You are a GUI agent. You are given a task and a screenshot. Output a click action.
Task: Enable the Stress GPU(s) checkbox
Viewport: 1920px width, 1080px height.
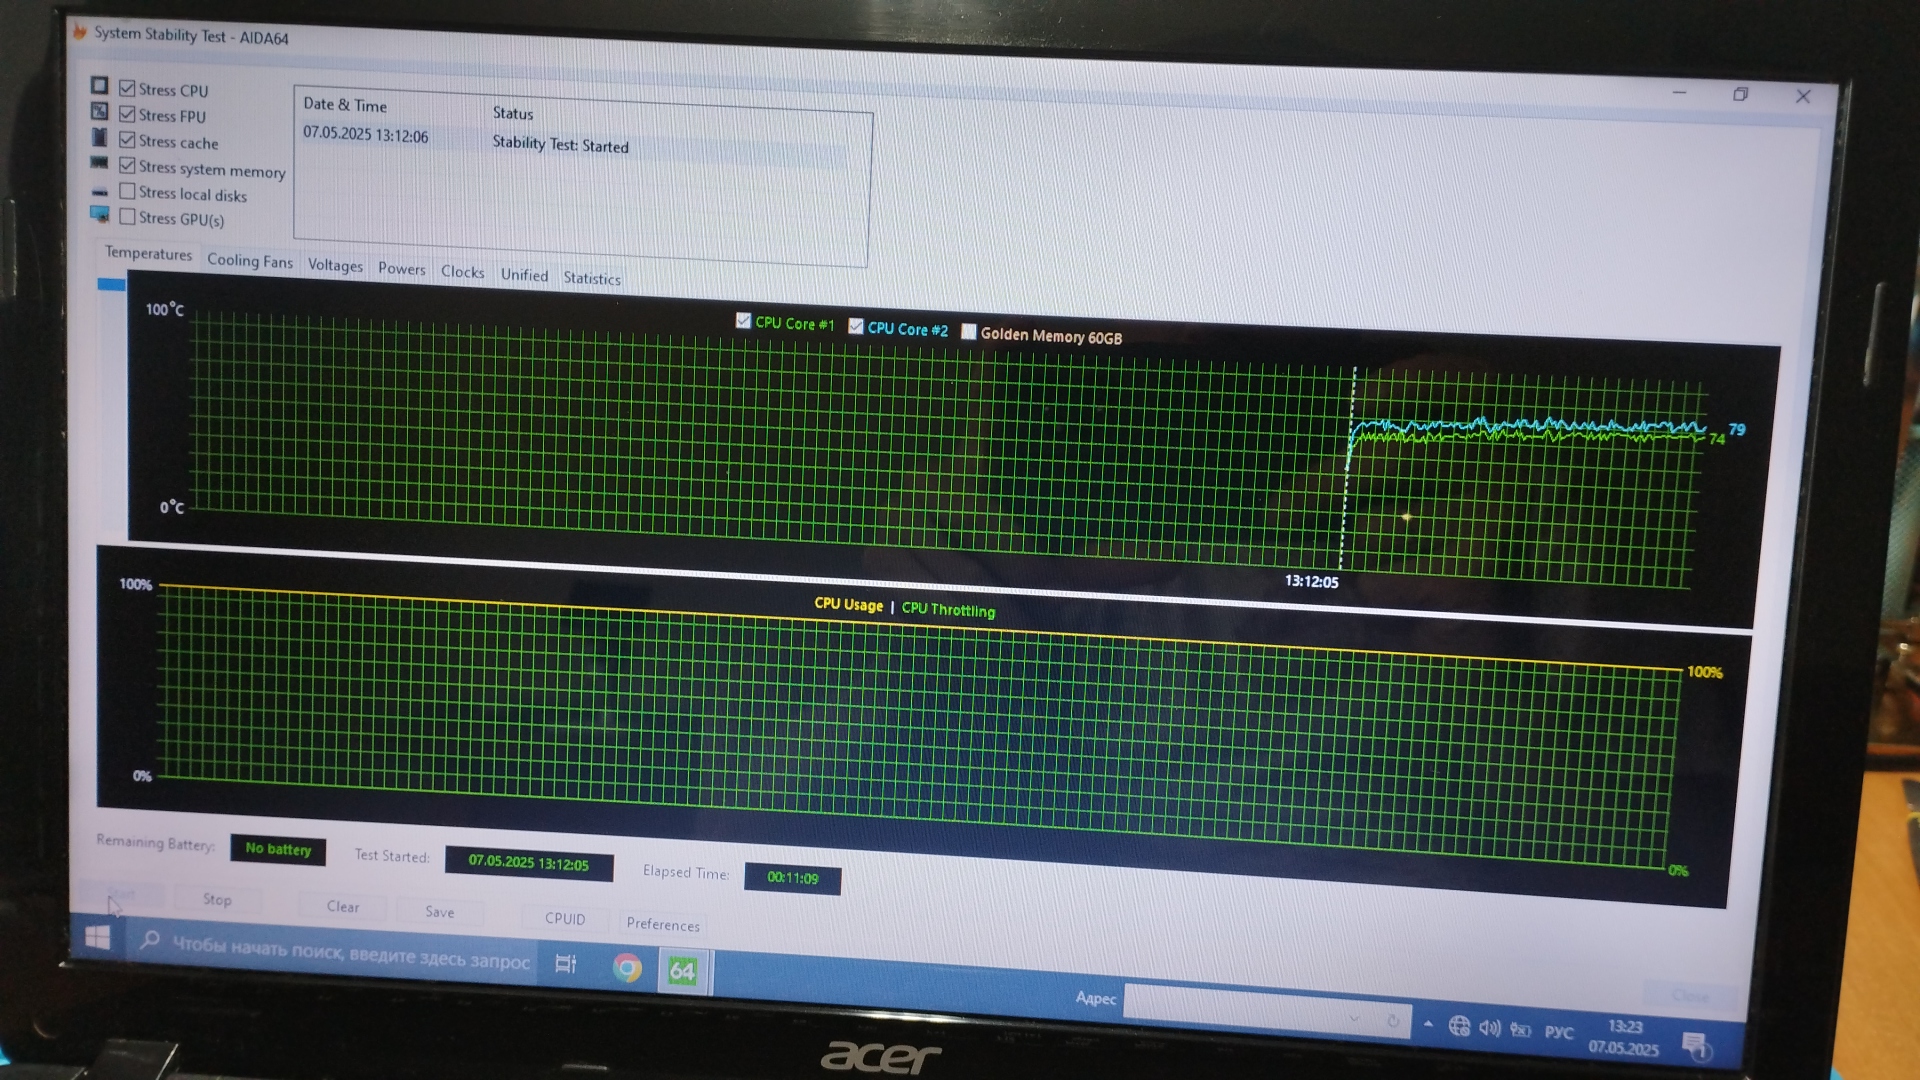click(x=127, y=216)
